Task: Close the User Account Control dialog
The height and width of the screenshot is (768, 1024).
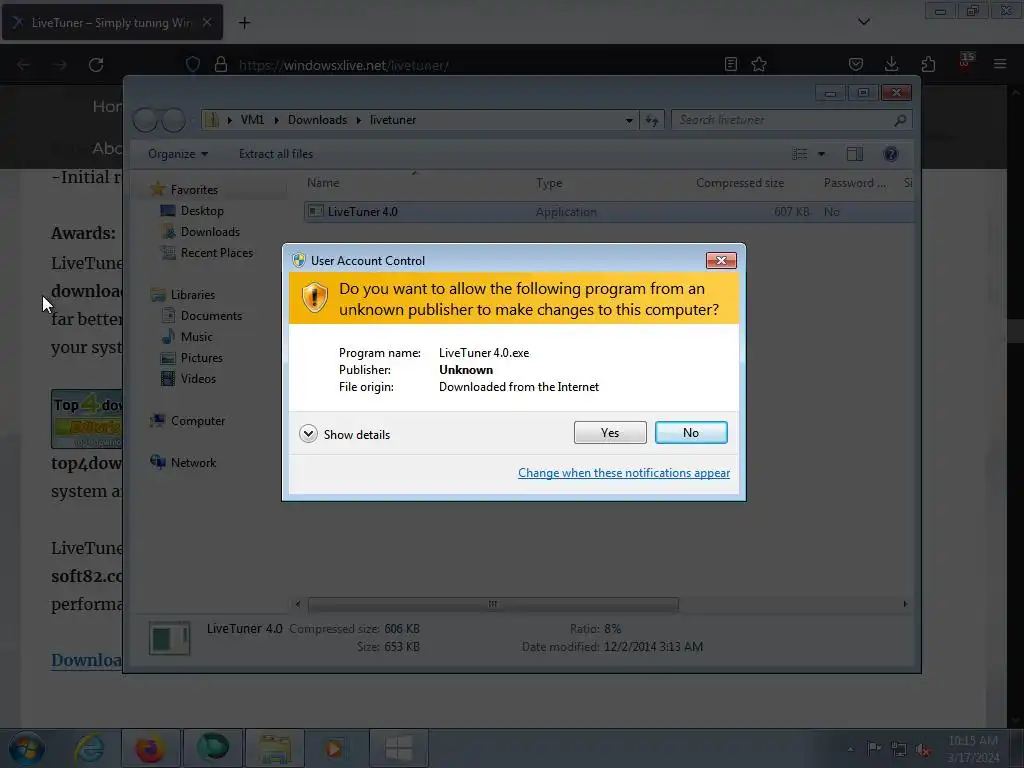Action: pyautogui.click(x=721, y=261)
